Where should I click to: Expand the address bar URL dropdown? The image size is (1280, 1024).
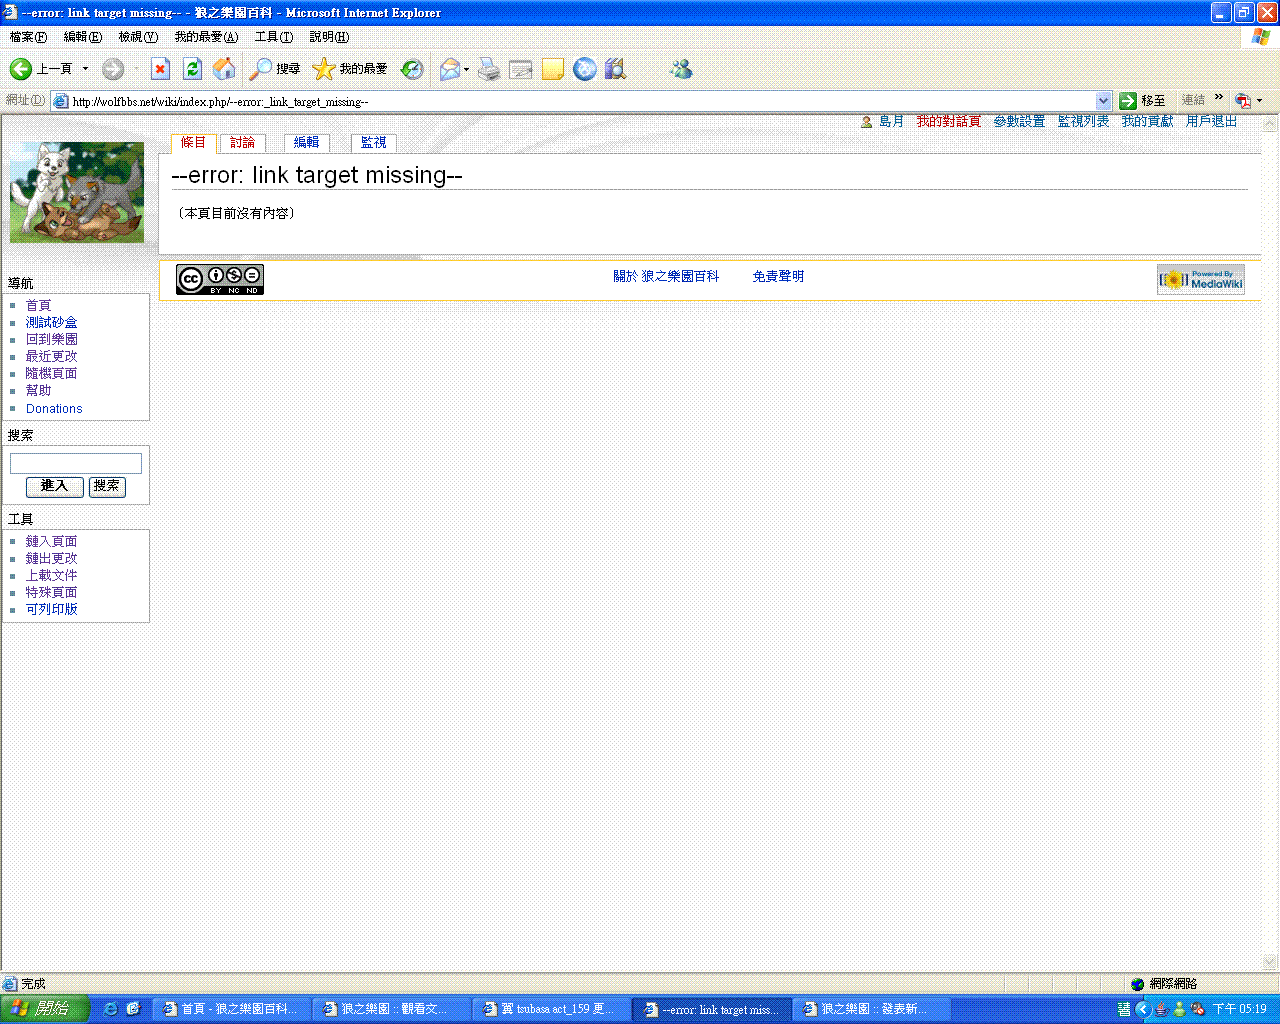pos(1103,101)
